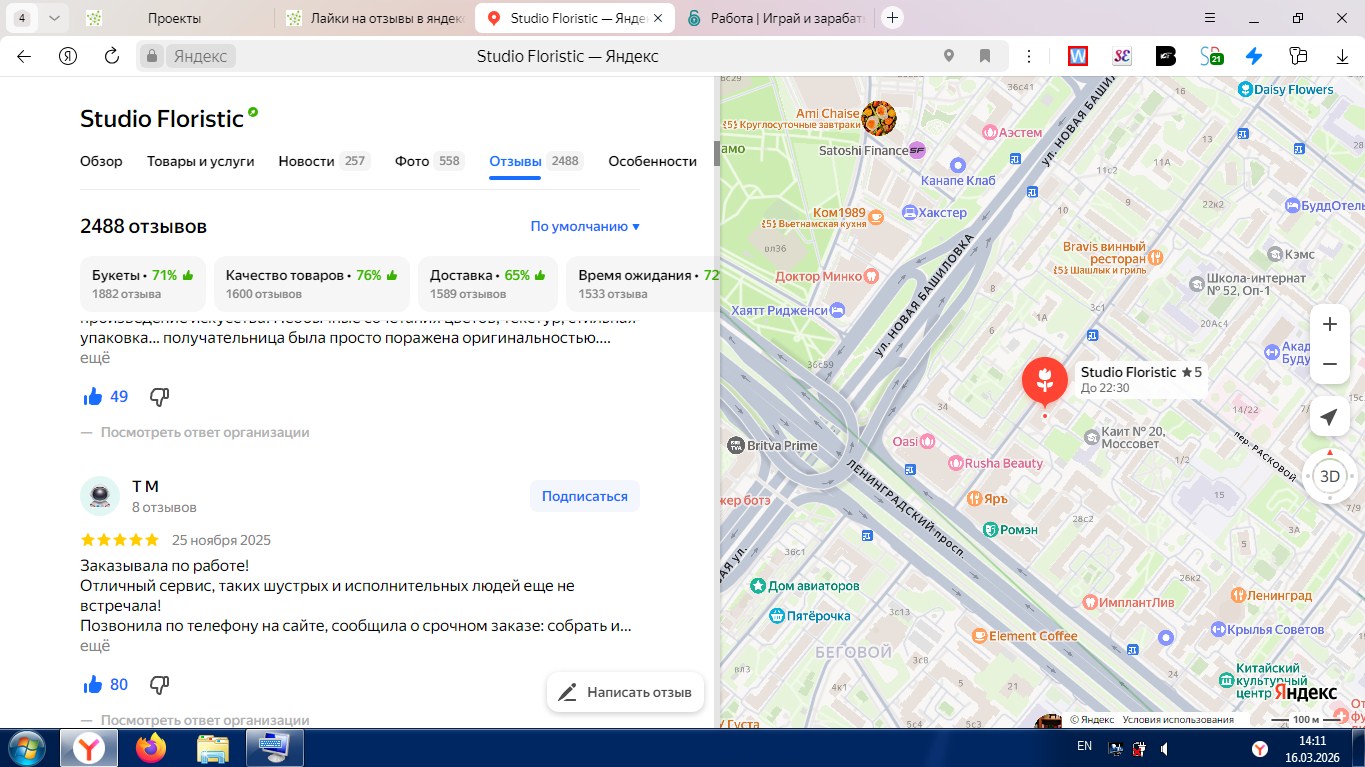Zoom out on the map
Image resolution: width=1365 pixels, height=767 pixels.
[1329, 364]
